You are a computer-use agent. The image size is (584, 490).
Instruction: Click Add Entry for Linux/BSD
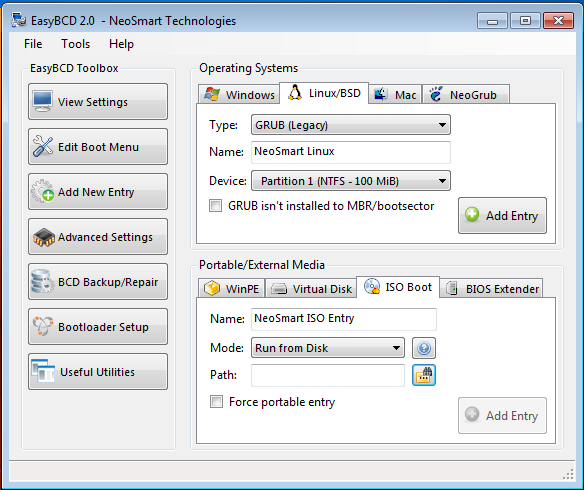(502, 216)
